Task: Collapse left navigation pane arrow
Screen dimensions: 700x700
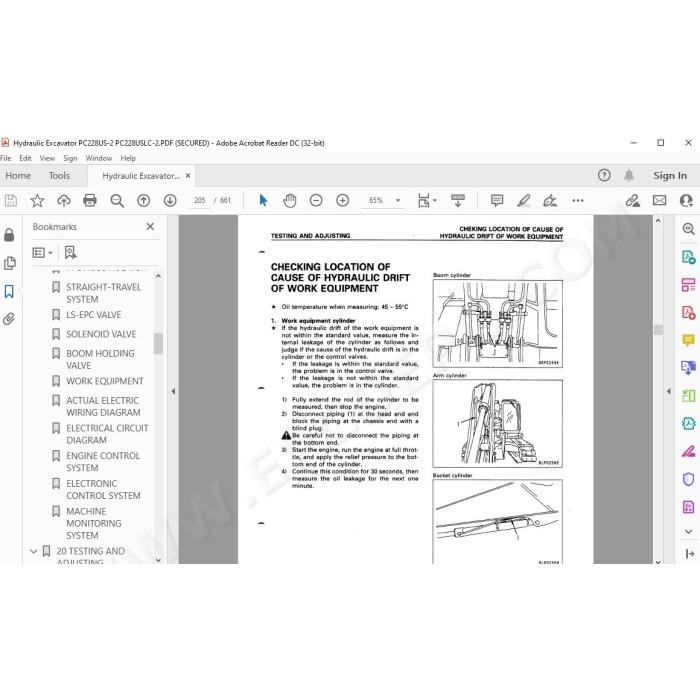Action: tap(173, 391)
